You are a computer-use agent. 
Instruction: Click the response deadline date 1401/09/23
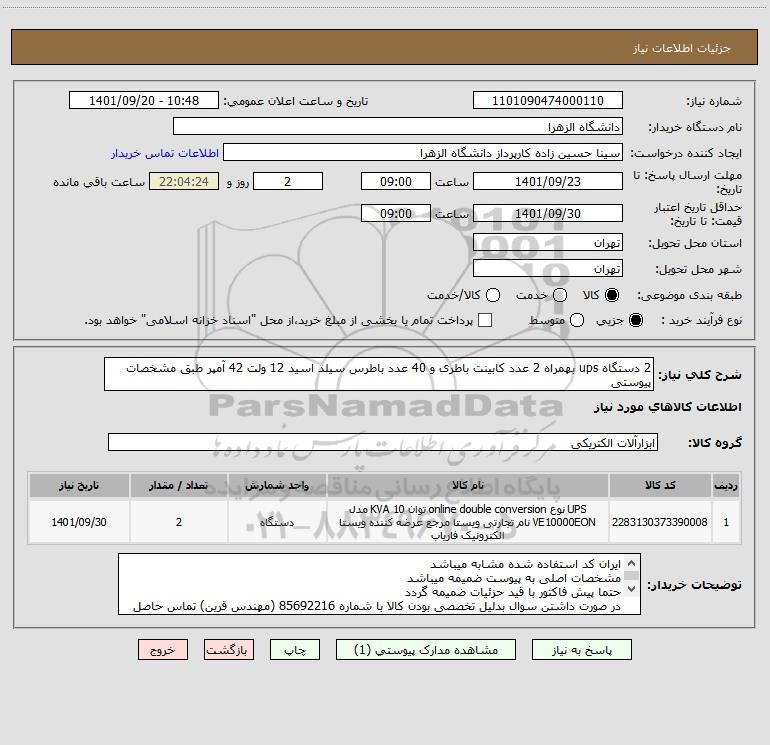click(x=548, y=181)
